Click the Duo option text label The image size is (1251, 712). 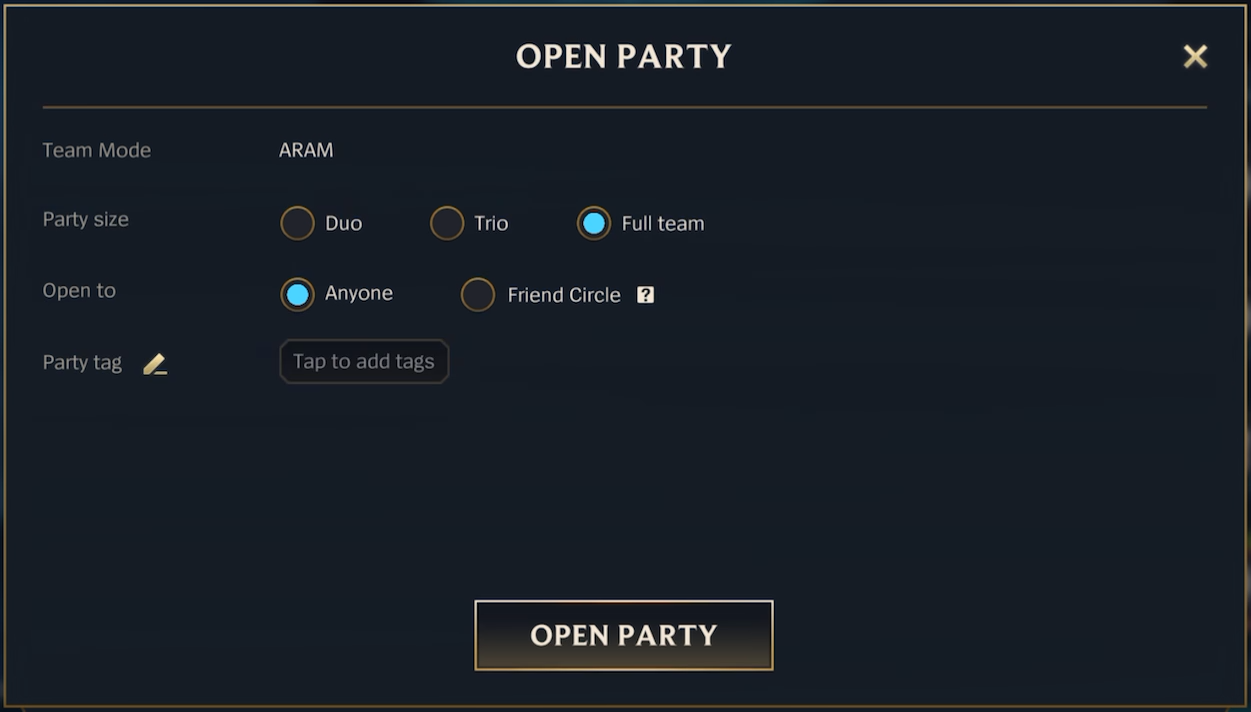click(343, 224)
